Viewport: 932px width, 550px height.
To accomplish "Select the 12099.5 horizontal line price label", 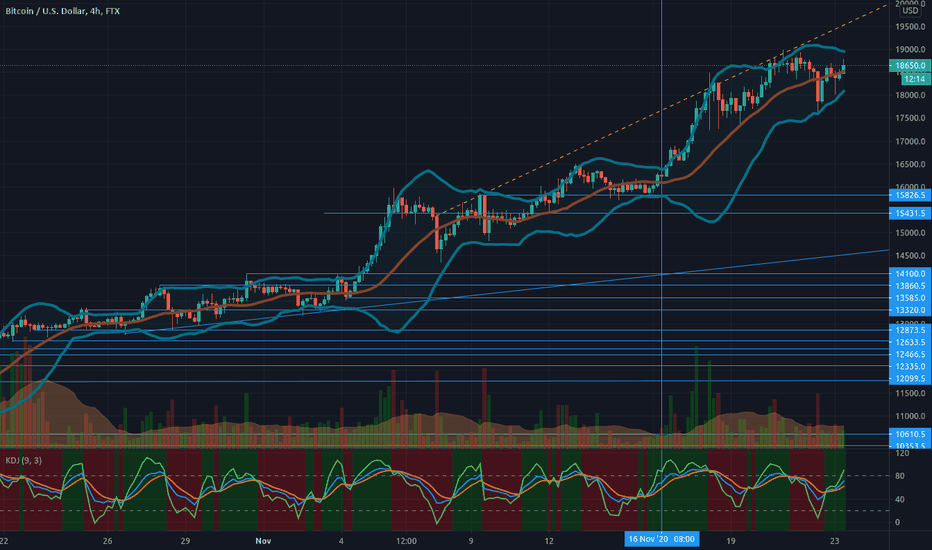I will (x=909, y=378).
